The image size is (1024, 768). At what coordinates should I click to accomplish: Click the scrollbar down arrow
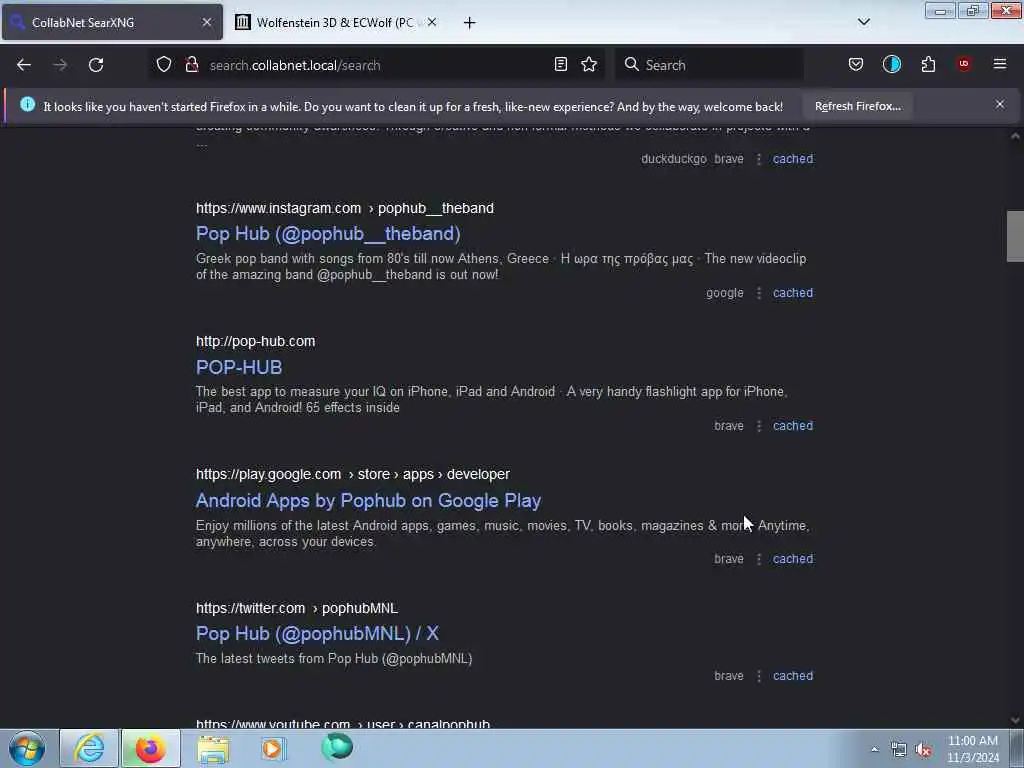click(1015, 720)
